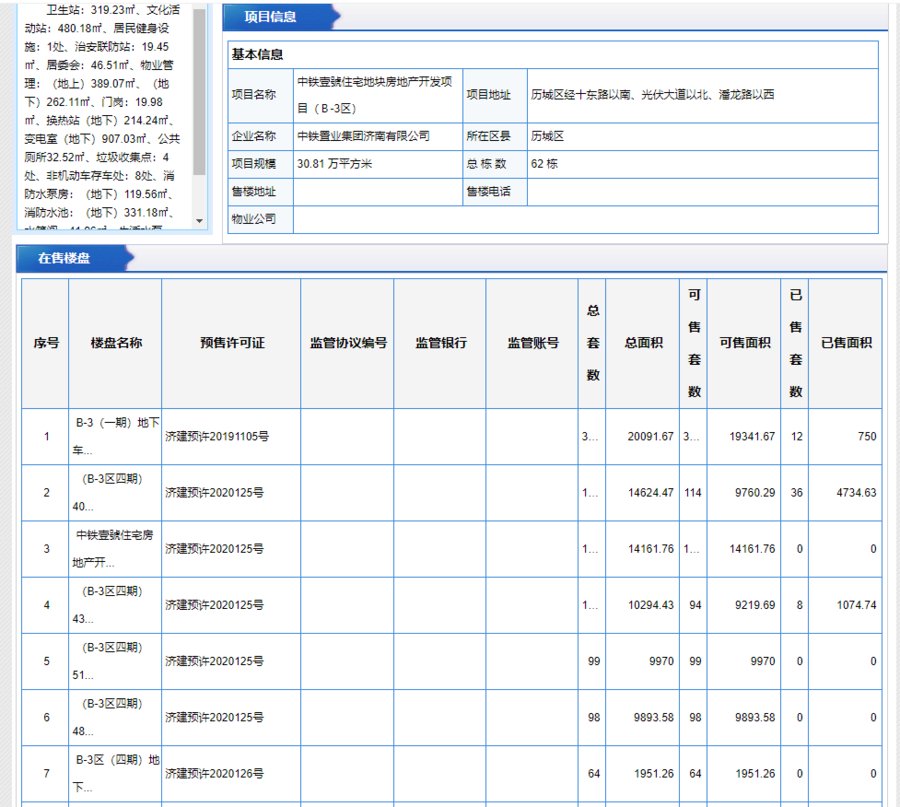
Task: Click total area value 14161.76
Action: tap(650, 549)
